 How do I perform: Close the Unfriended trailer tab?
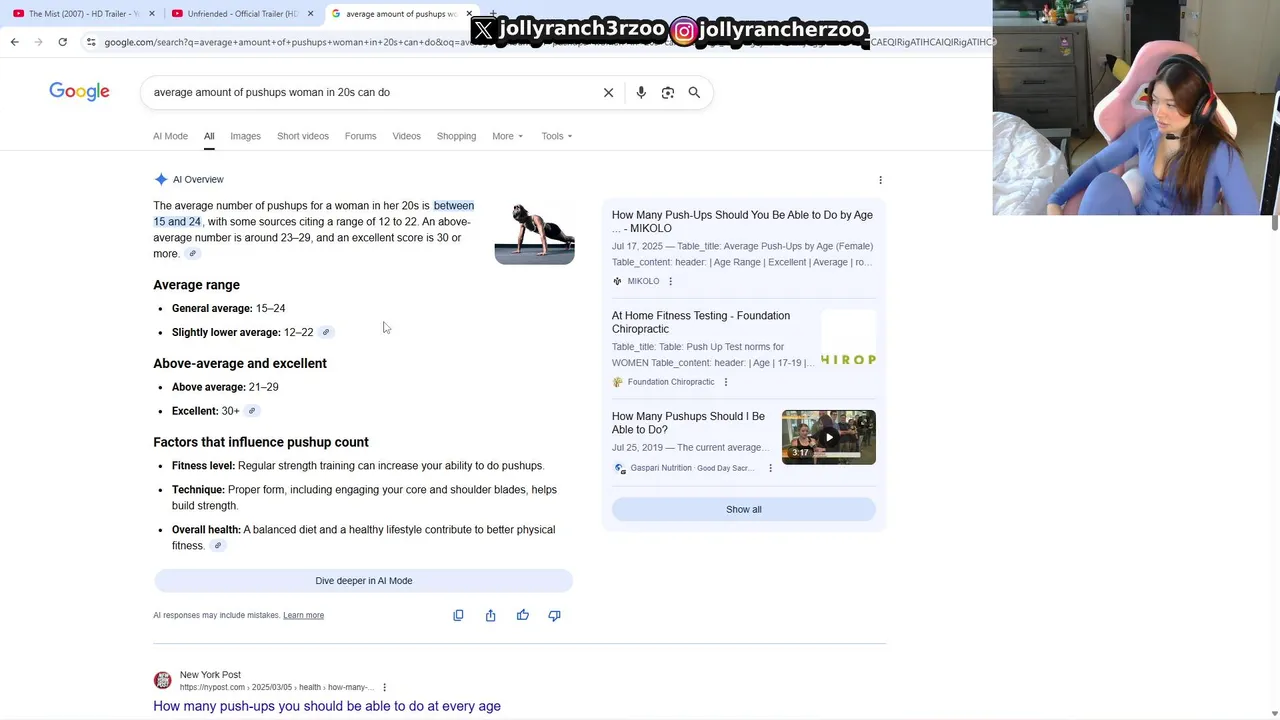(311, 14)
